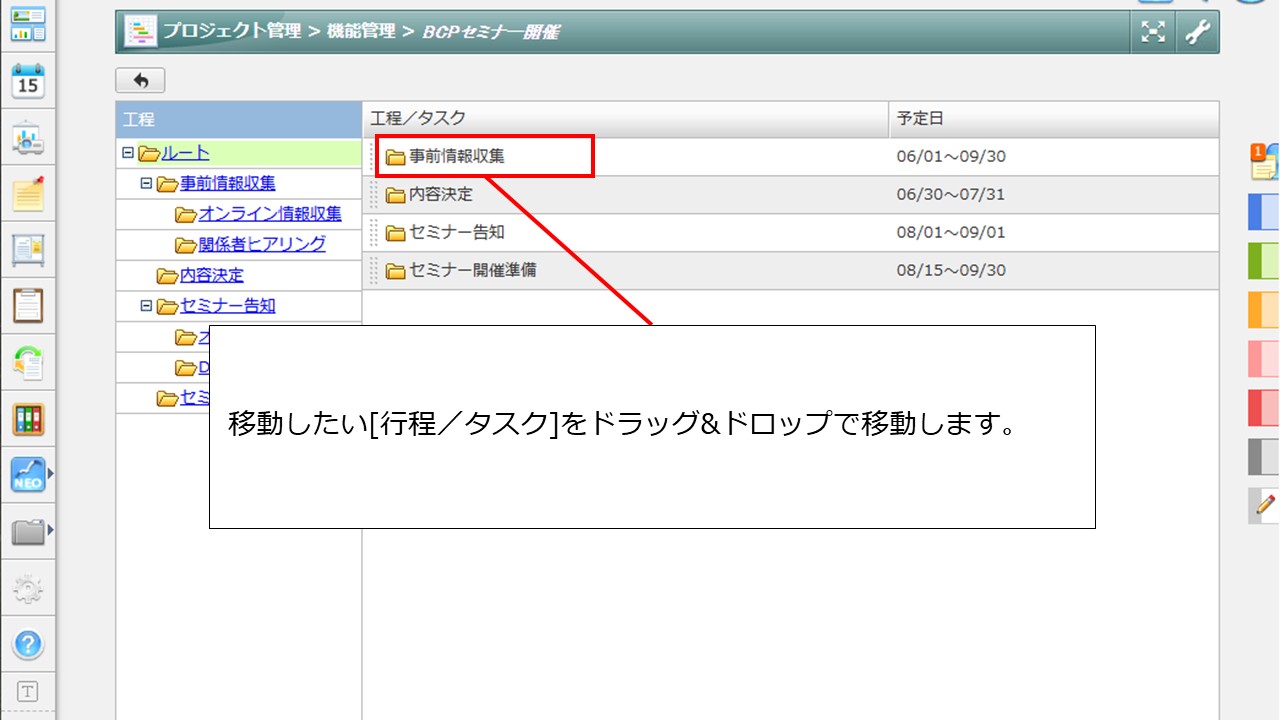The width and height of the screenshot is (1280, 720).
Task: Select 内容決定 in the left tree
Action: pyautogui.click(x=211, y=275)
